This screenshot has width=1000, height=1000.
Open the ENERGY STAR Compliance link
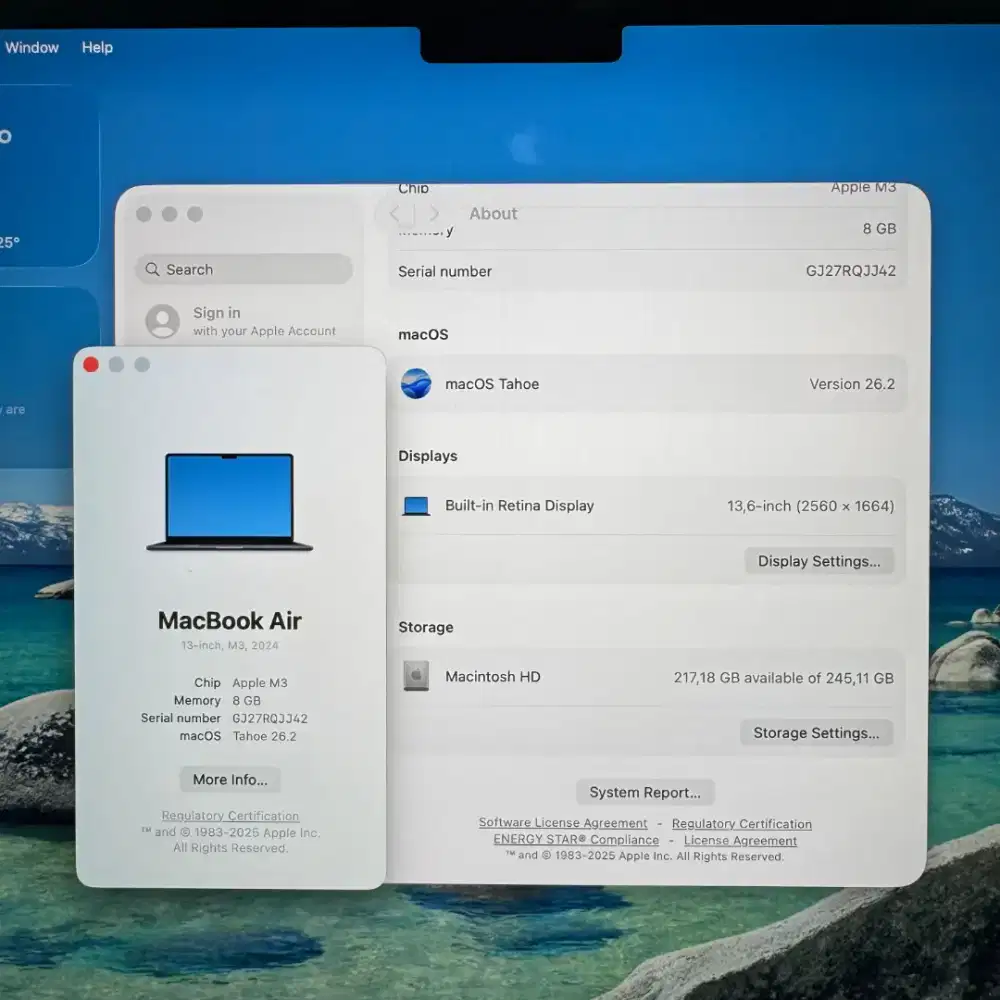575,840
